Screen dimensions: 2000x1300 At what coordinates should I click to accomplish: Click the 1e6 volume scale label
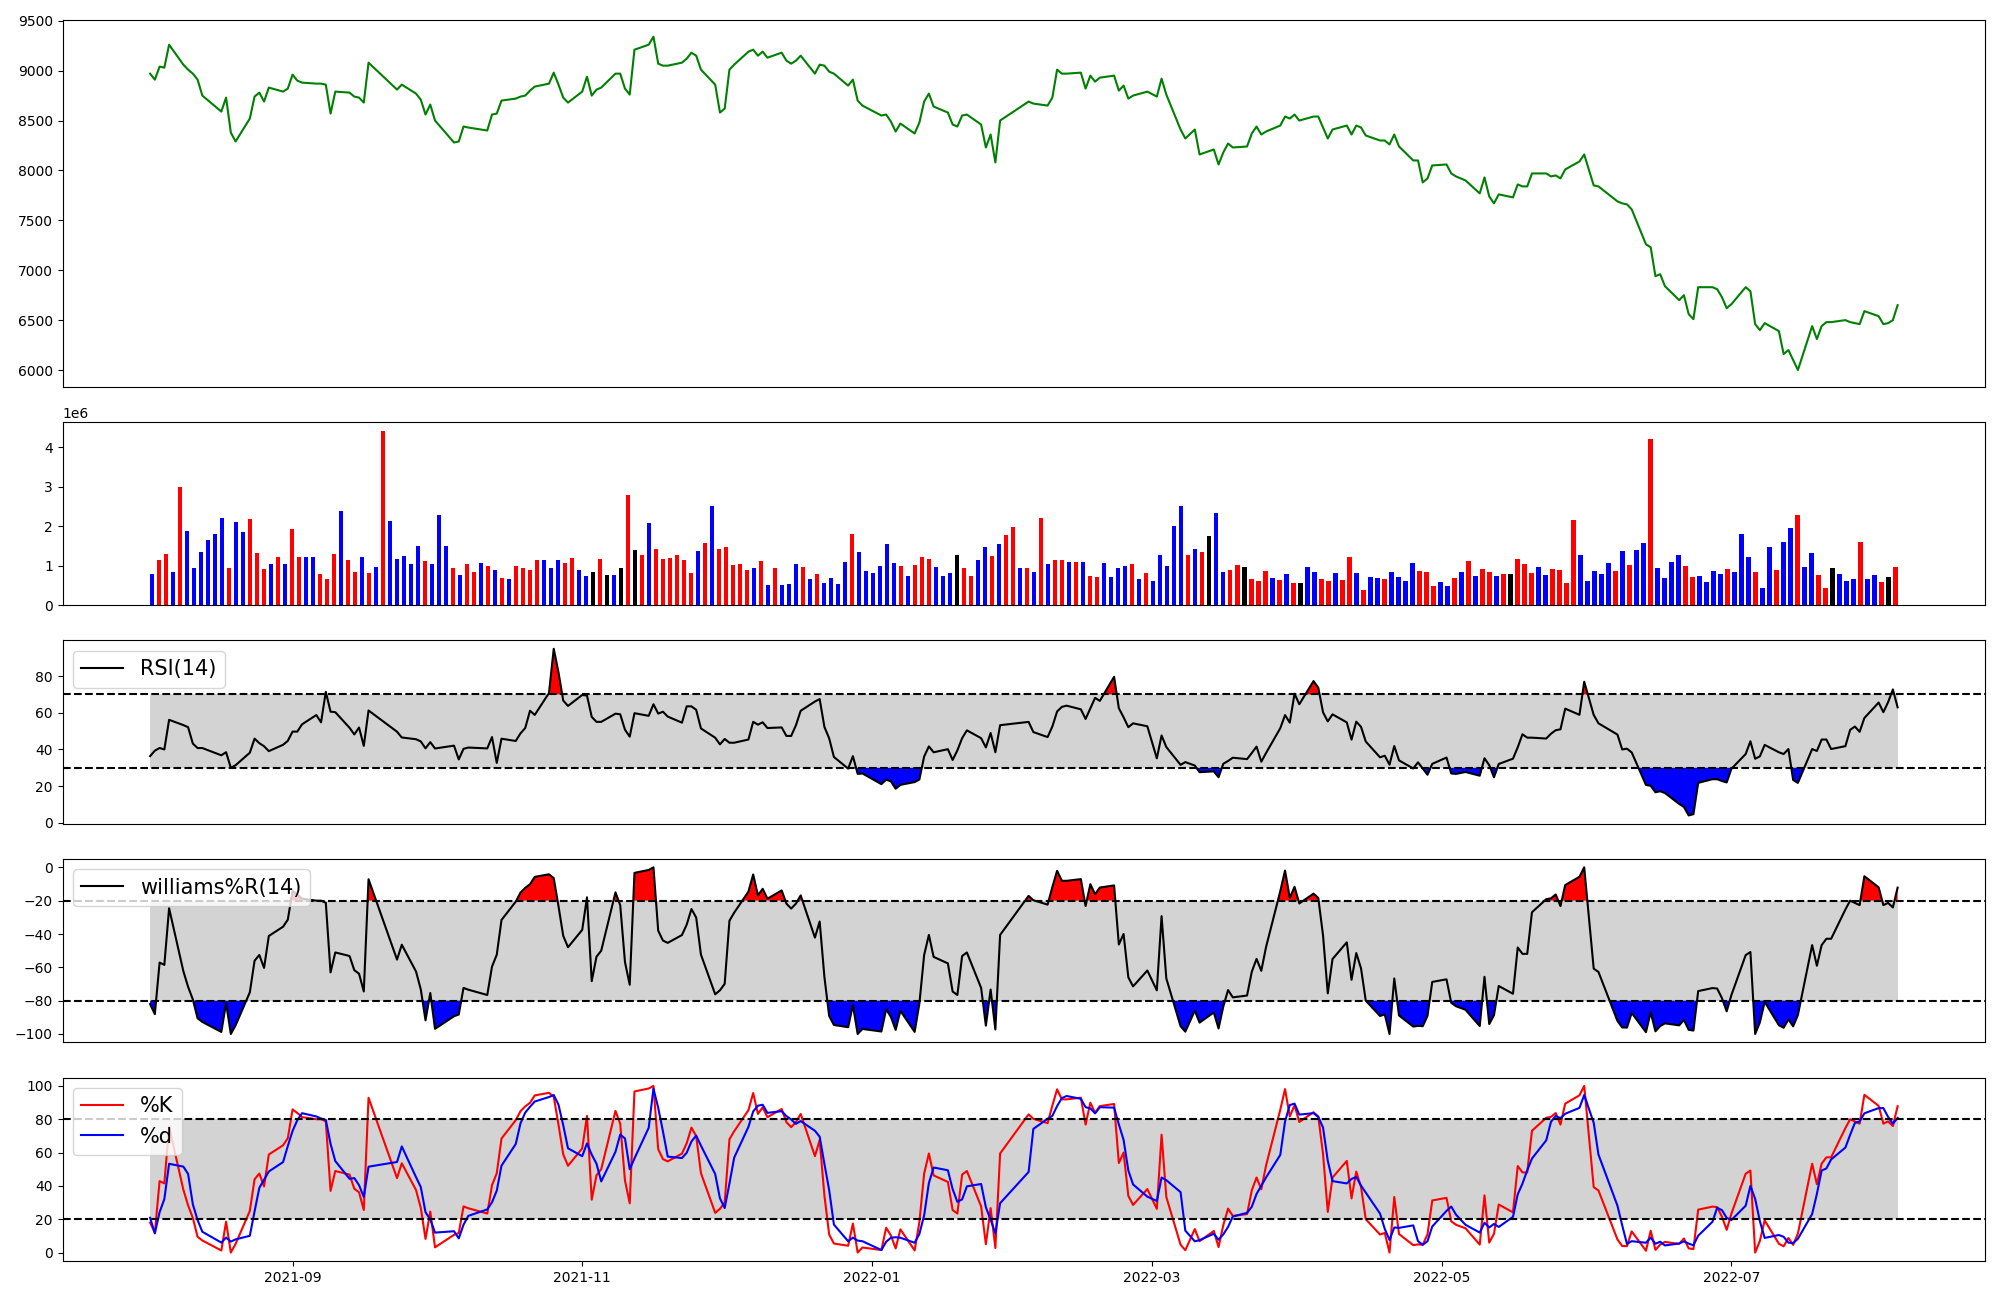[75, 414]
